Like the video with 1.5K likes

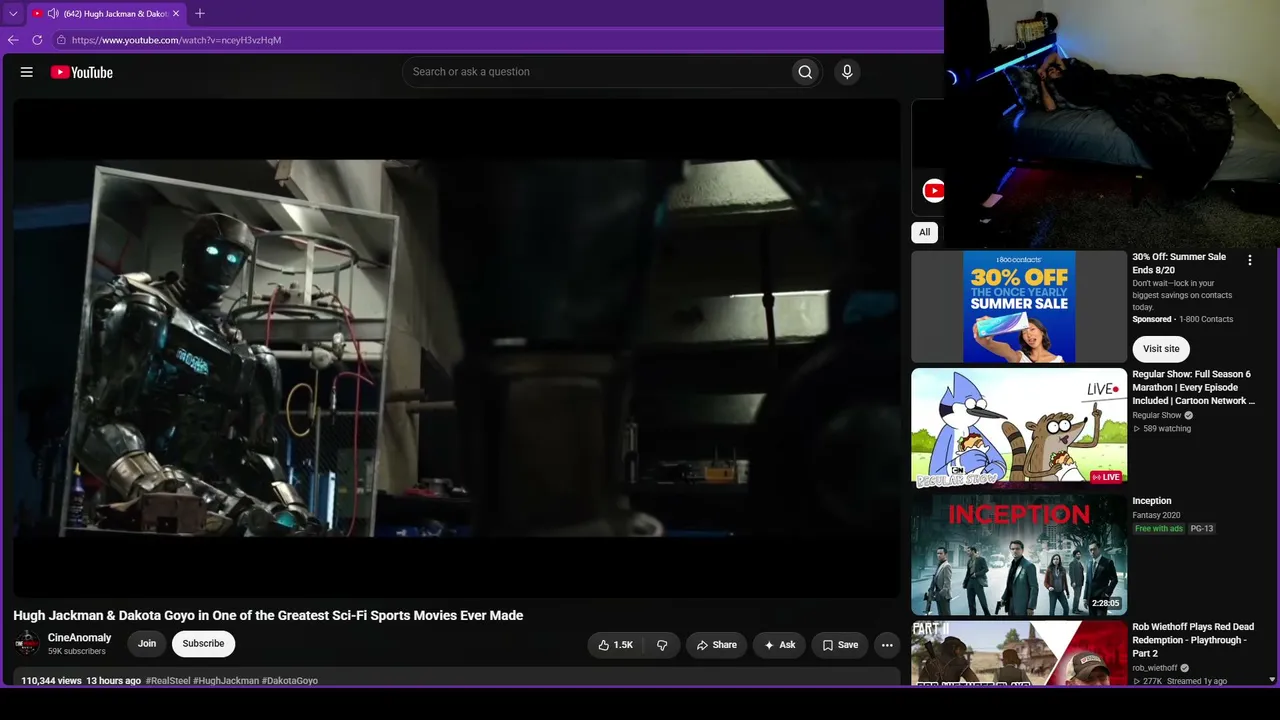(616, 645)
